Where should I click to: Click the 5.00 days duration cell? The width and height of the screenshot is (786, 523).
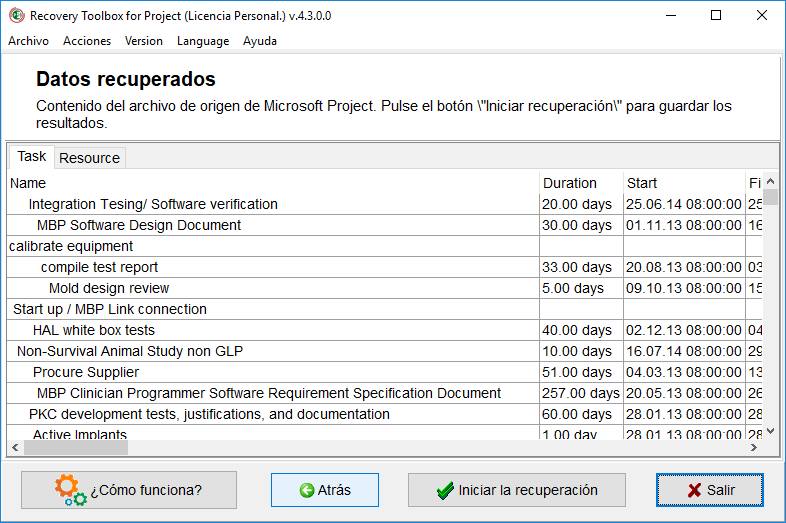(581, 288)
